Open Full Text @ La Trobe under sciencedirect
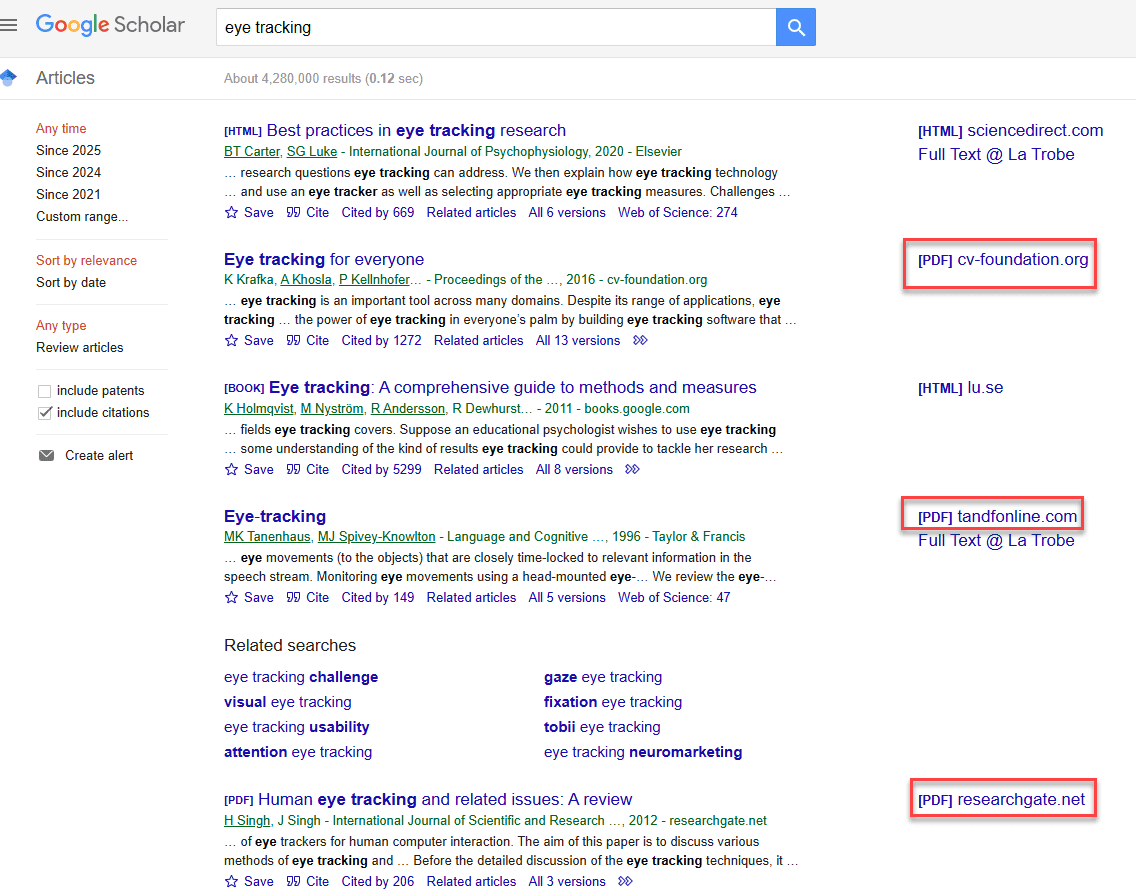 click(996, 154)
